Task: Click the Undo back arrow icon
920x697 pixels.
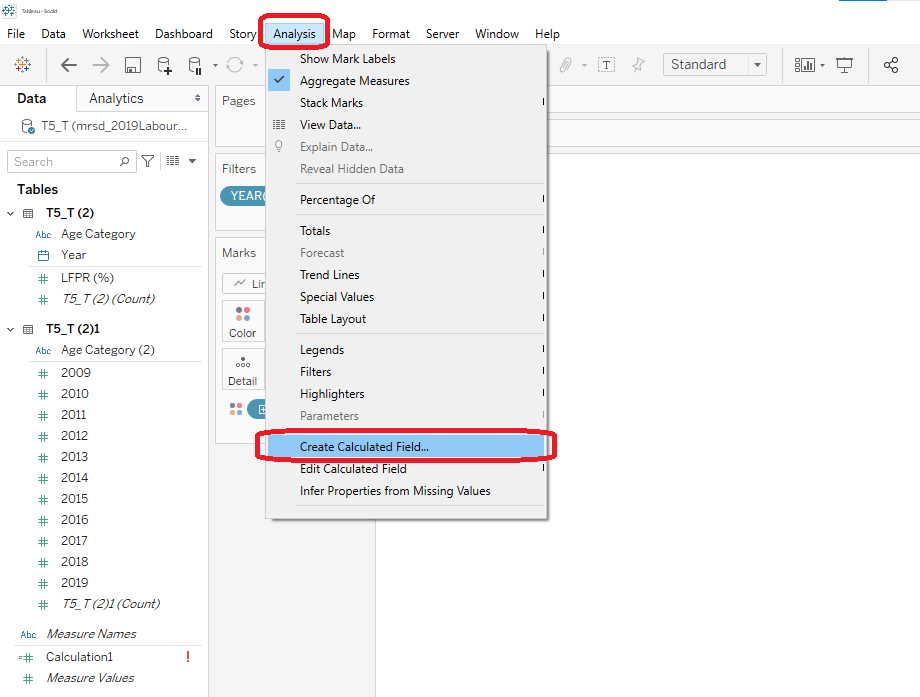Action: (68, 64)
